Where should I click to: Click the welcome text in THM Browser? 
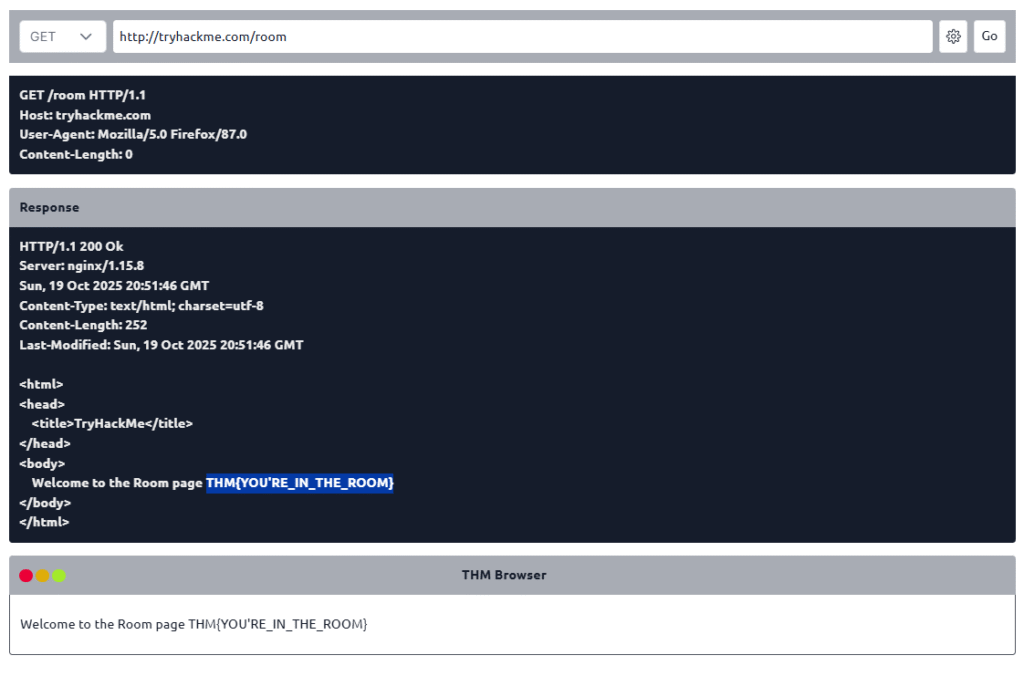click(194, 624)
